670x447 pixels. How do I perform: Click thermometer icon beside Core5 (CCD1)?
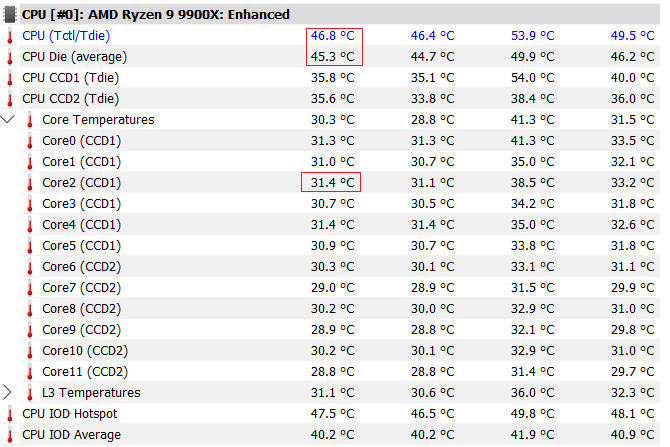point(30,246)
